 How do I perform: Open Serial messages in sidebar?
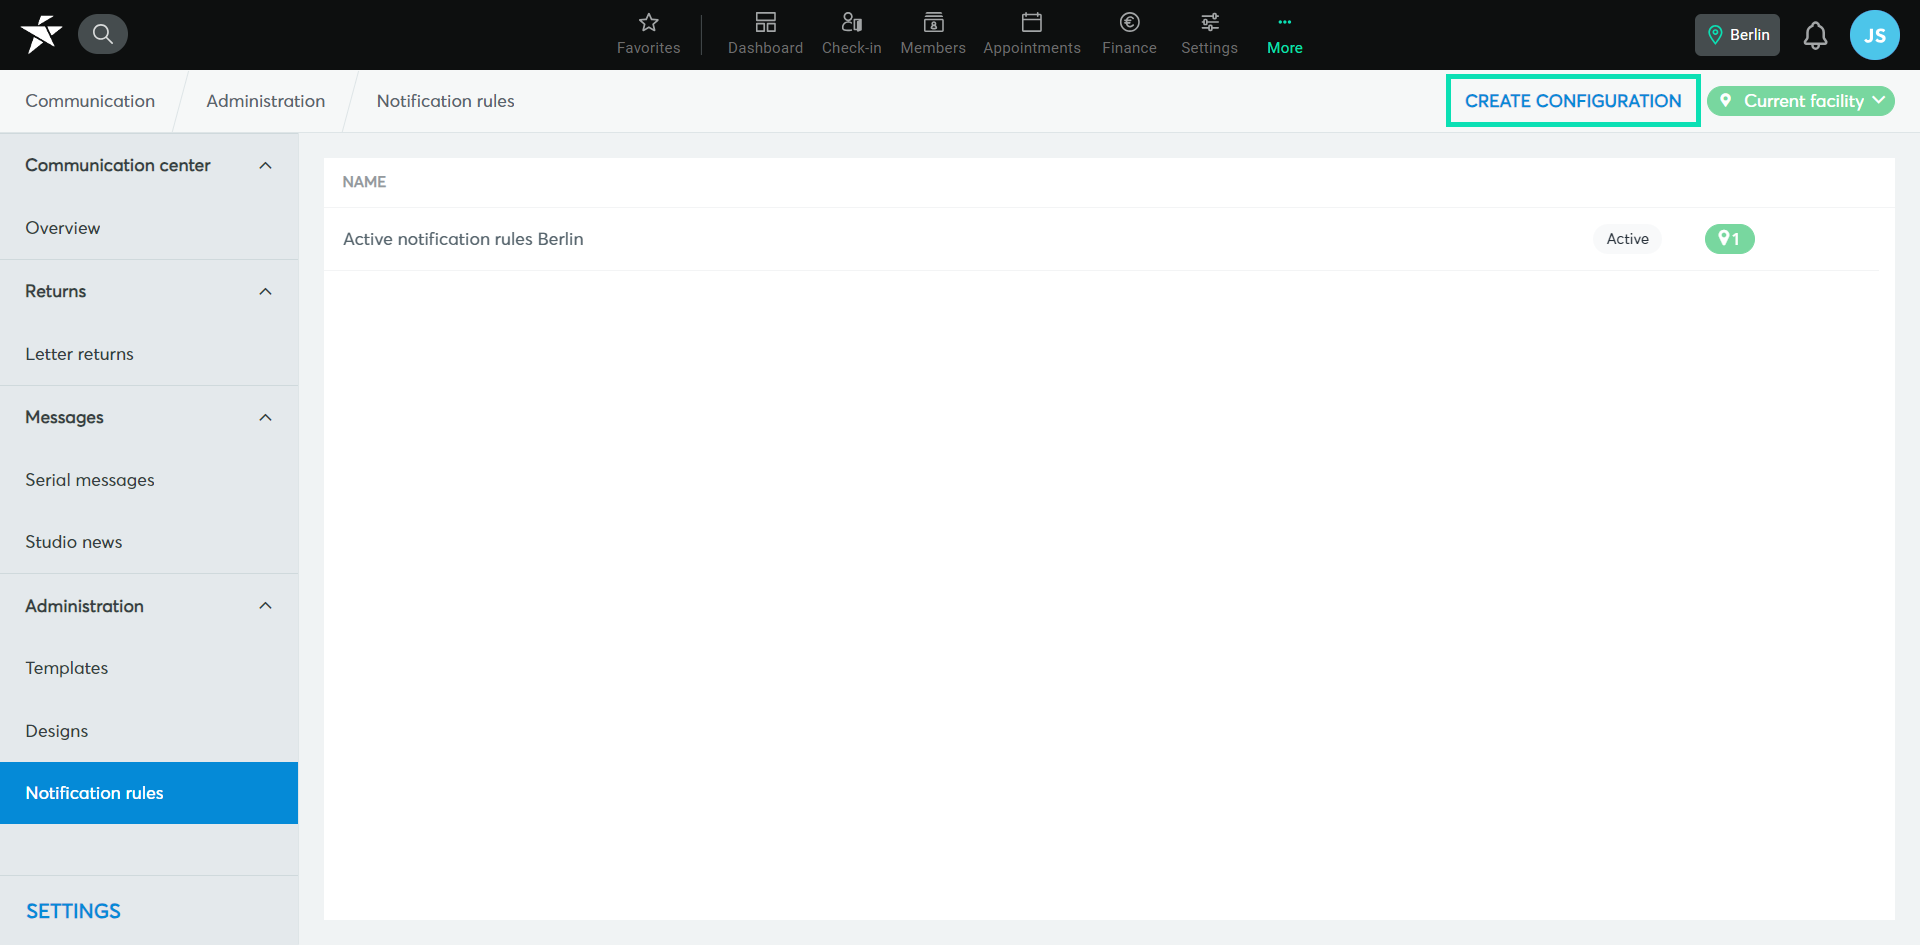(x=149, y=480)
